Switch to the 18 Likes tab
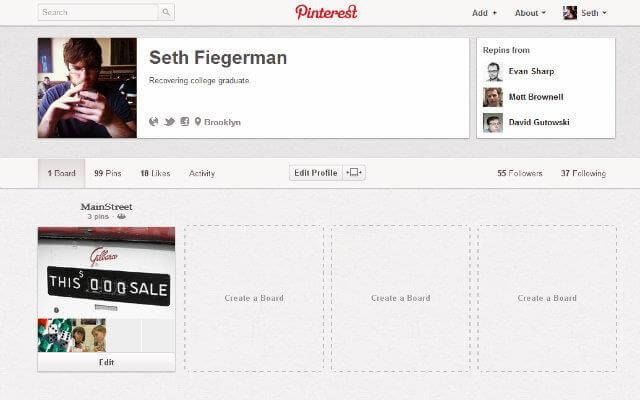 pos(155,173)
